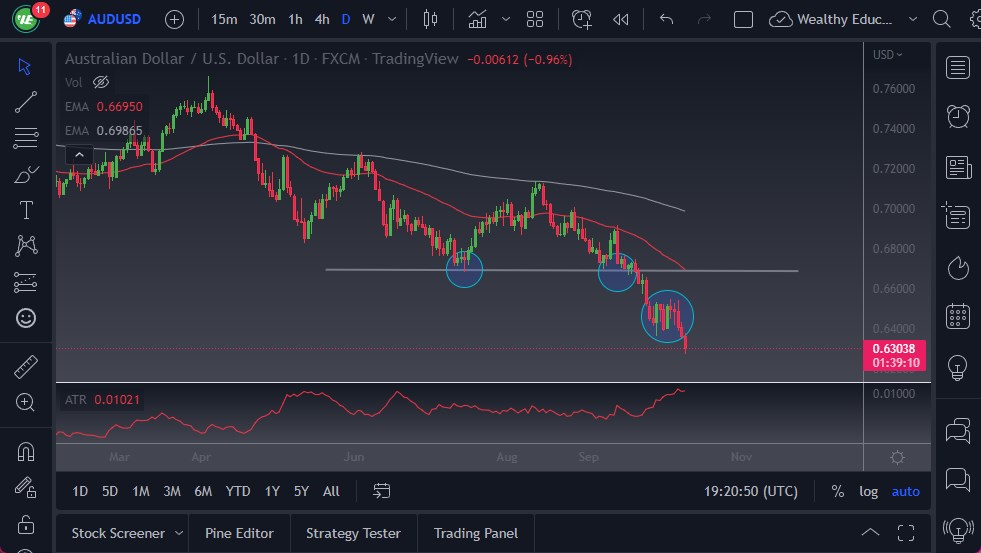This screenshot has width=981, height=553.
Task: Collapse the indicator legend chevron
Action: pos(77,154)
